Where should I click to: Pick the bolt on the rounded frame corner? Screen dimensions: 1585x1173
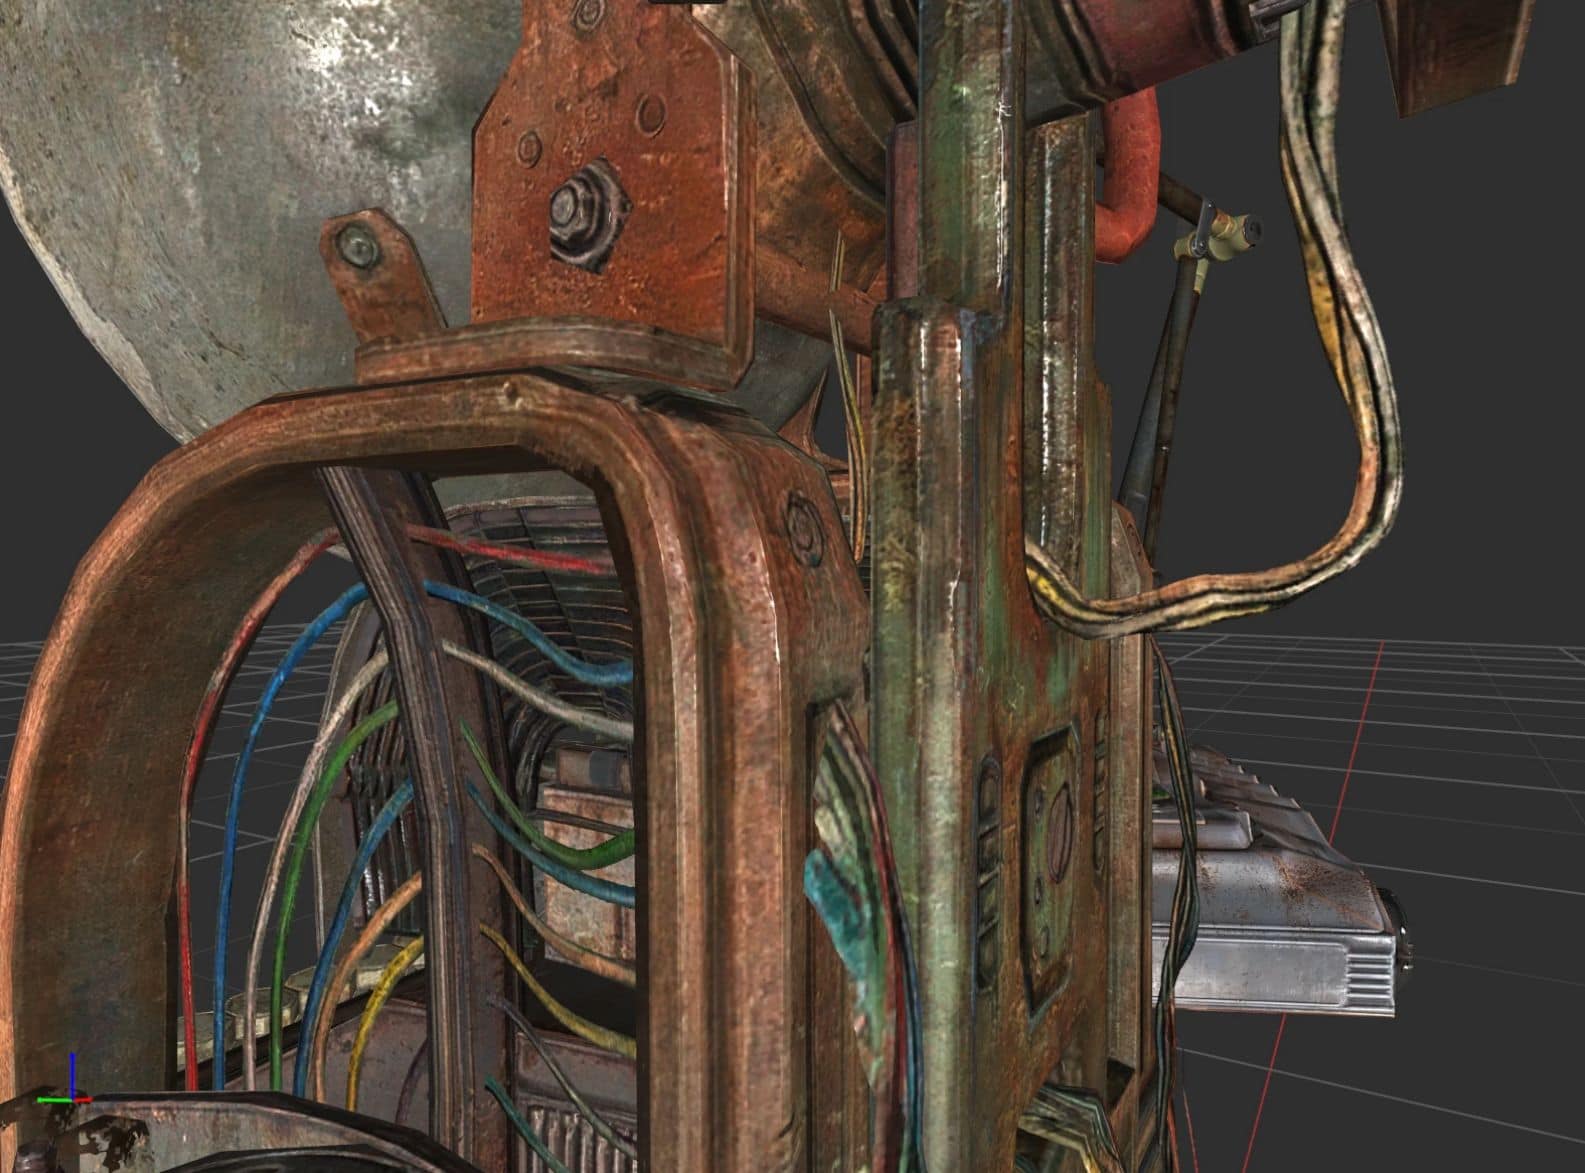tap(803, 519)
